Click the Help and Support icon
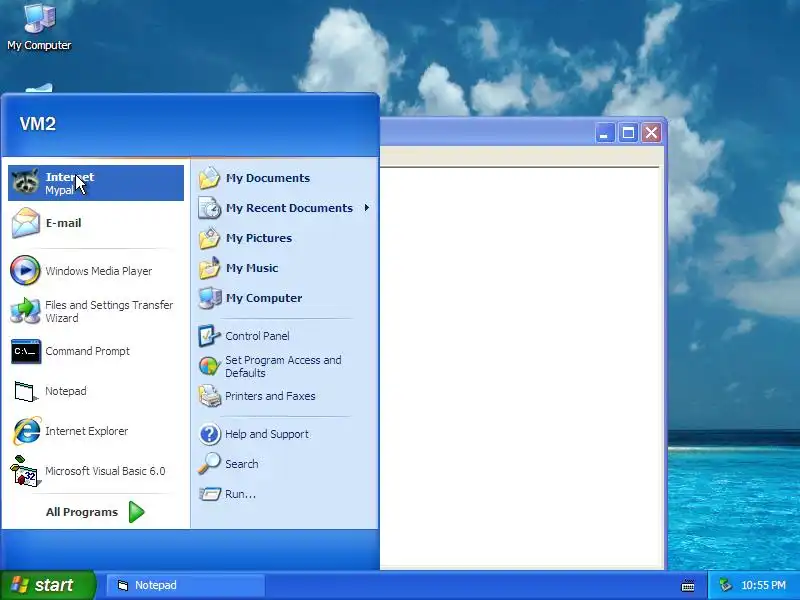 [209, 434]
